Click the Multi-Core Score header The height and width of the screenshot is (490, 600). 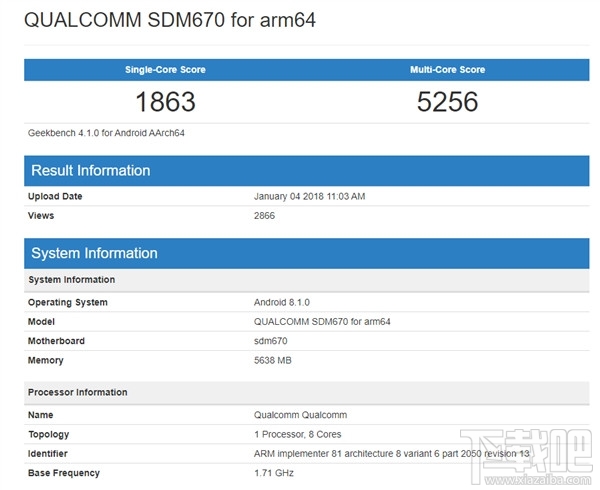coord(448,70)
